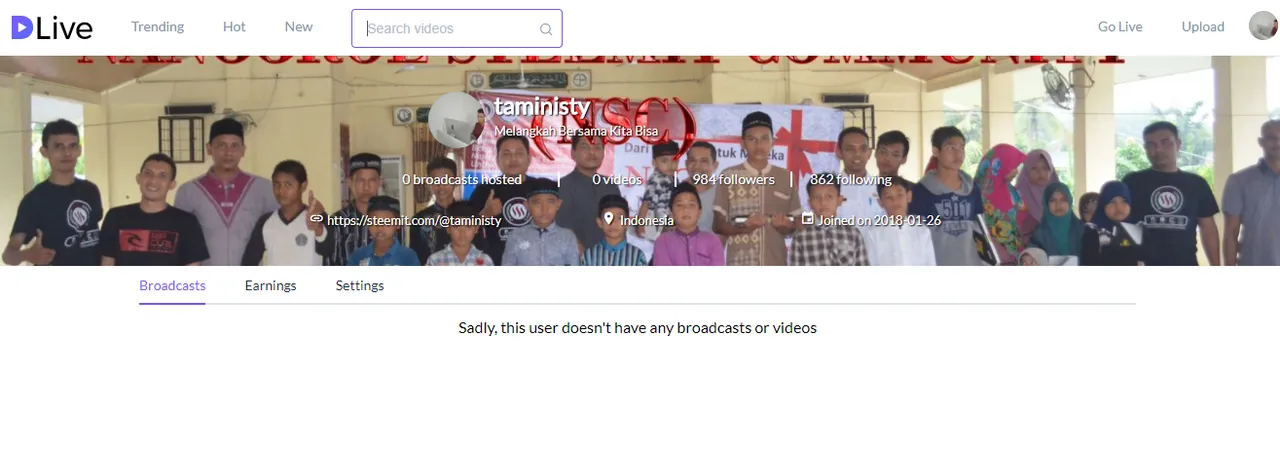Open the Hot videos page
This screenshot has width=1280, height=452.
(234, 27)
